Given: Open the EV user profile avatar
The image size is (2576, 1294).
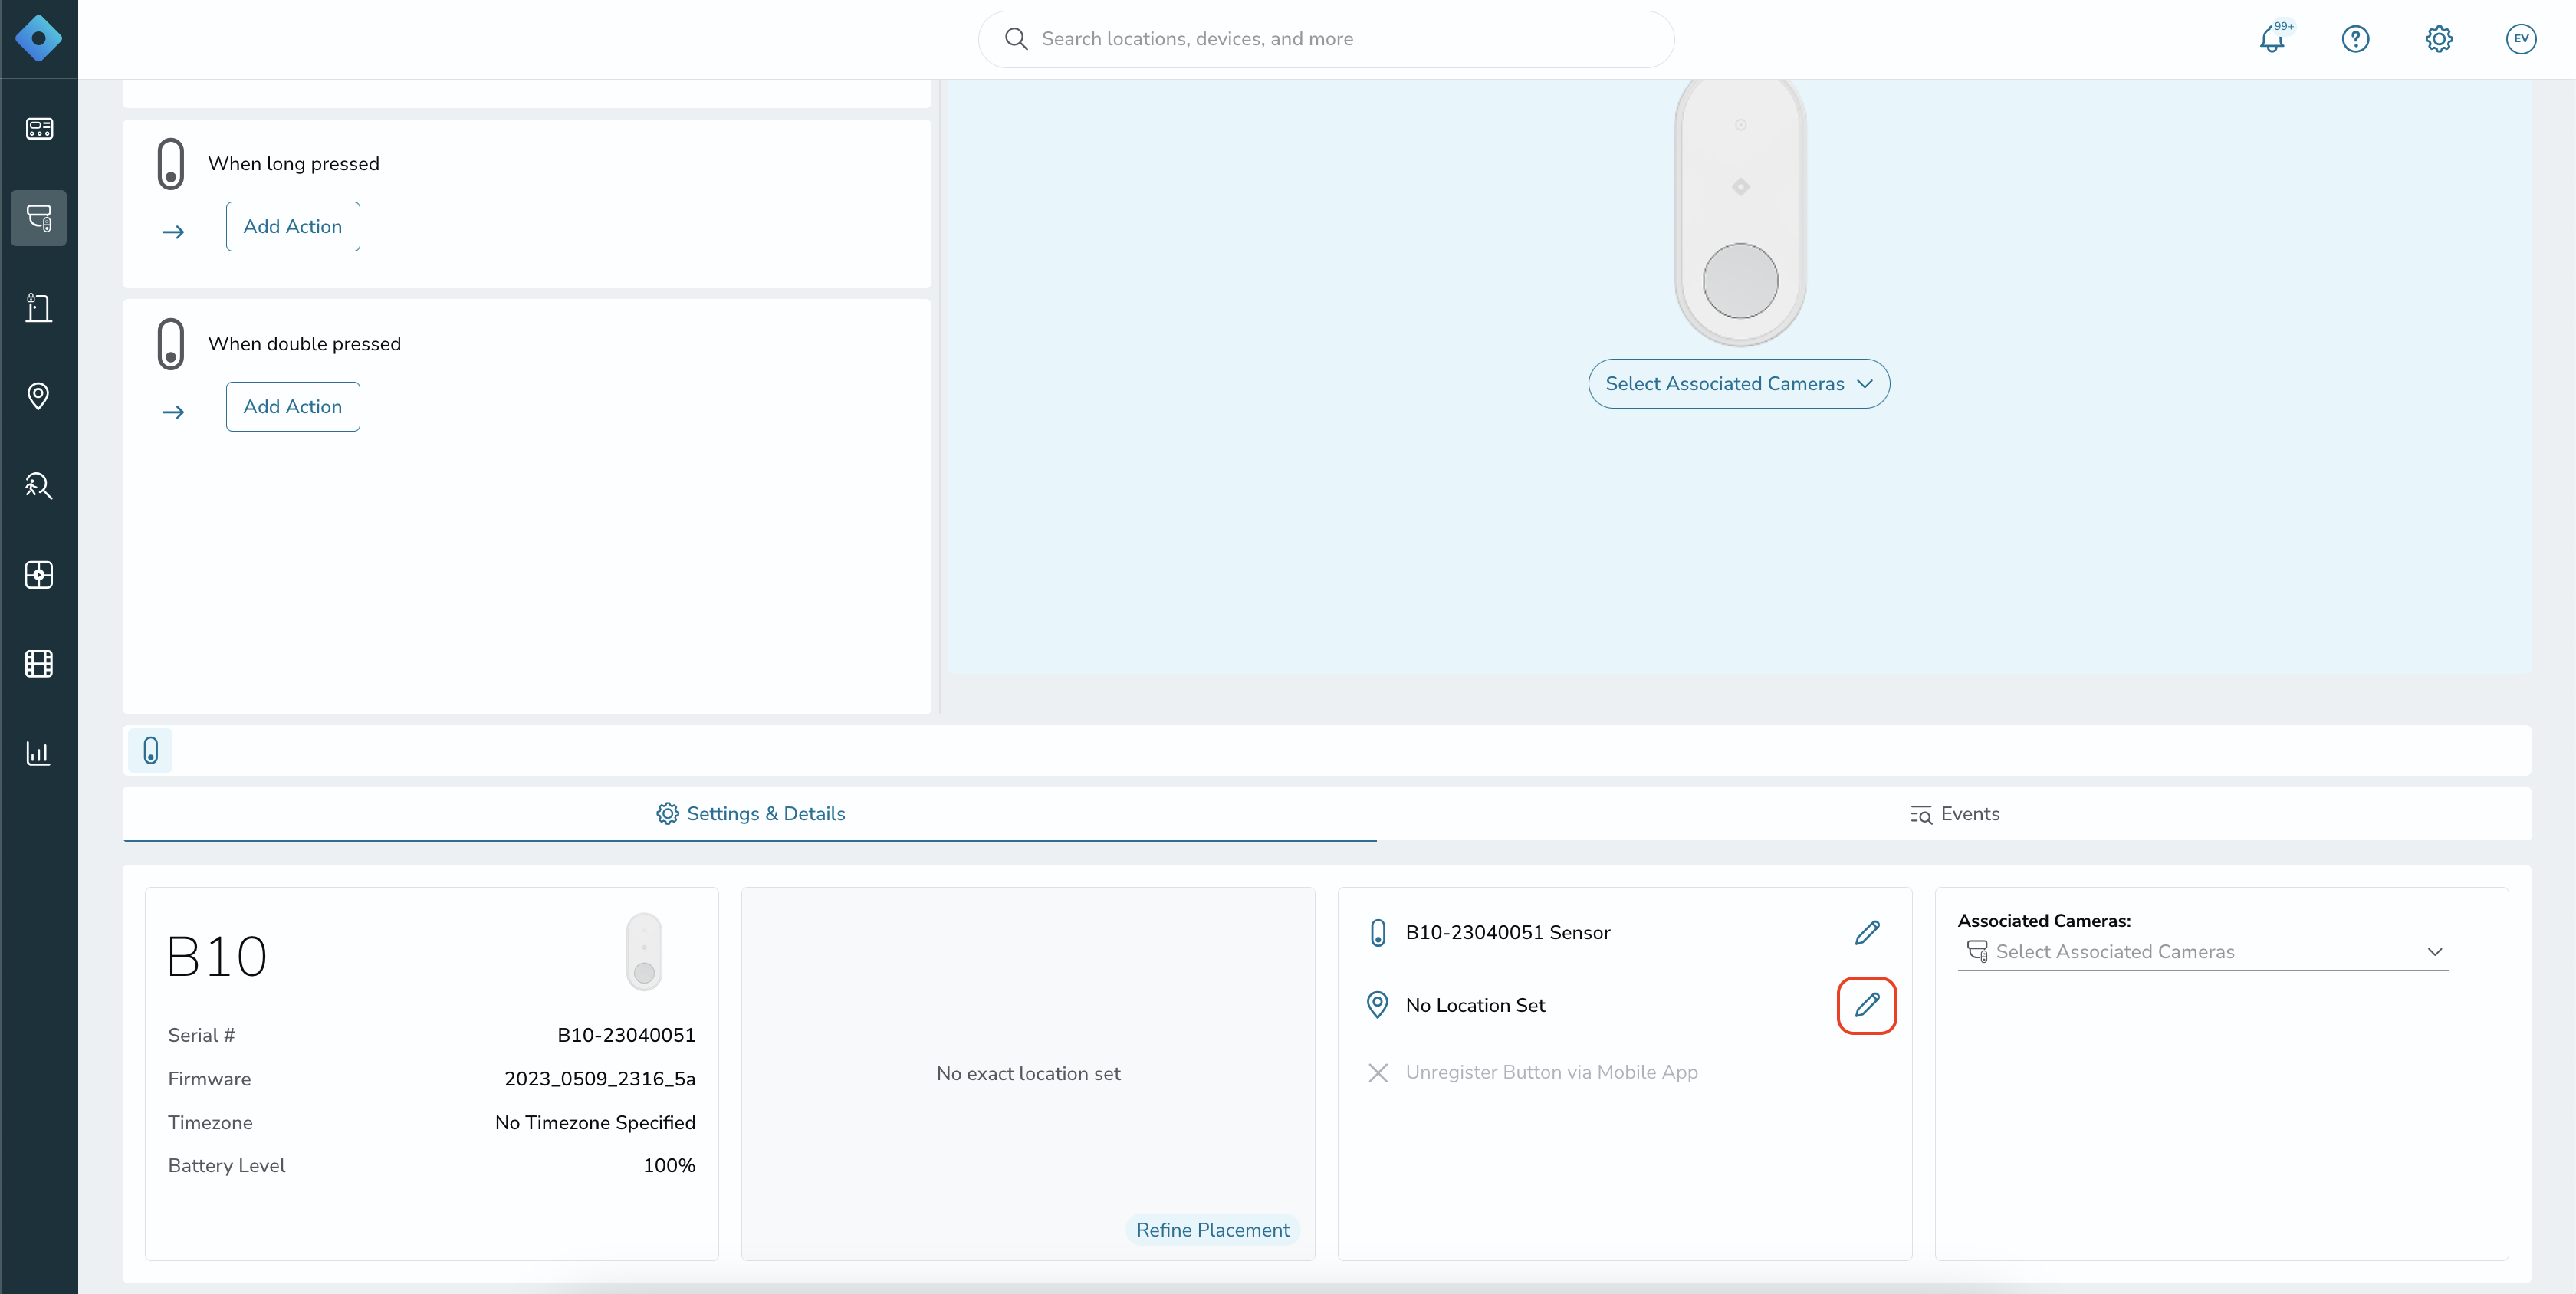Looking at the screenshot, I should tap(2521, 39).
